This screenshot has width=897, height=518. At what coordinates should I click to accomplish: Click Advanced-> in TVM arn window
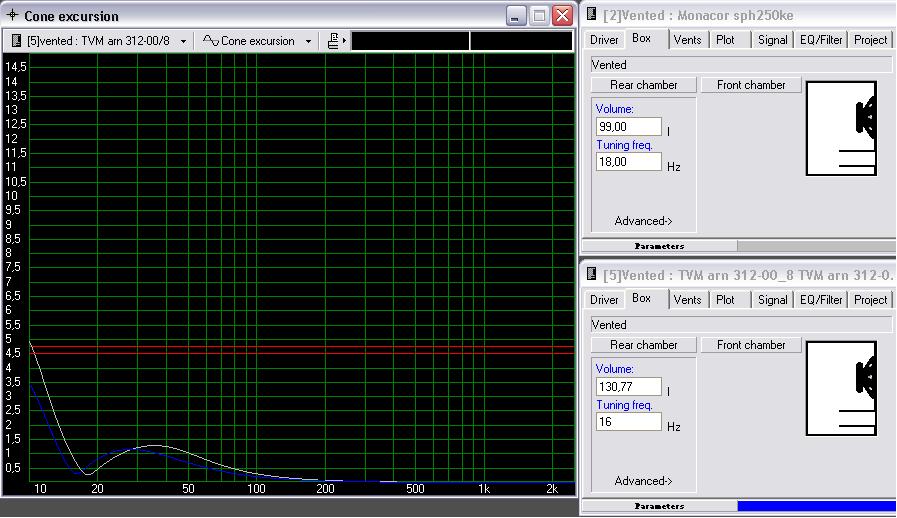[x=643, y=481]
